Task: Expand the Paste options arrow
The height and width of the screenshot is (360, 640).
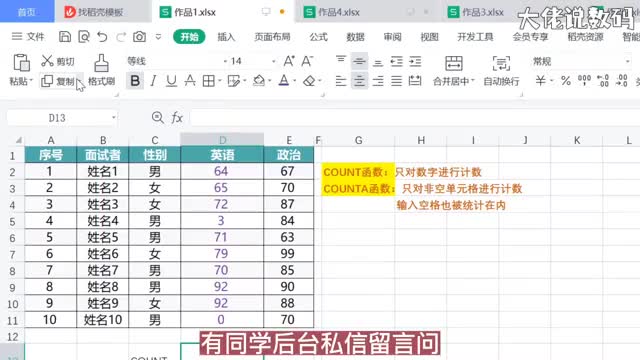Action: click(31, 81)
